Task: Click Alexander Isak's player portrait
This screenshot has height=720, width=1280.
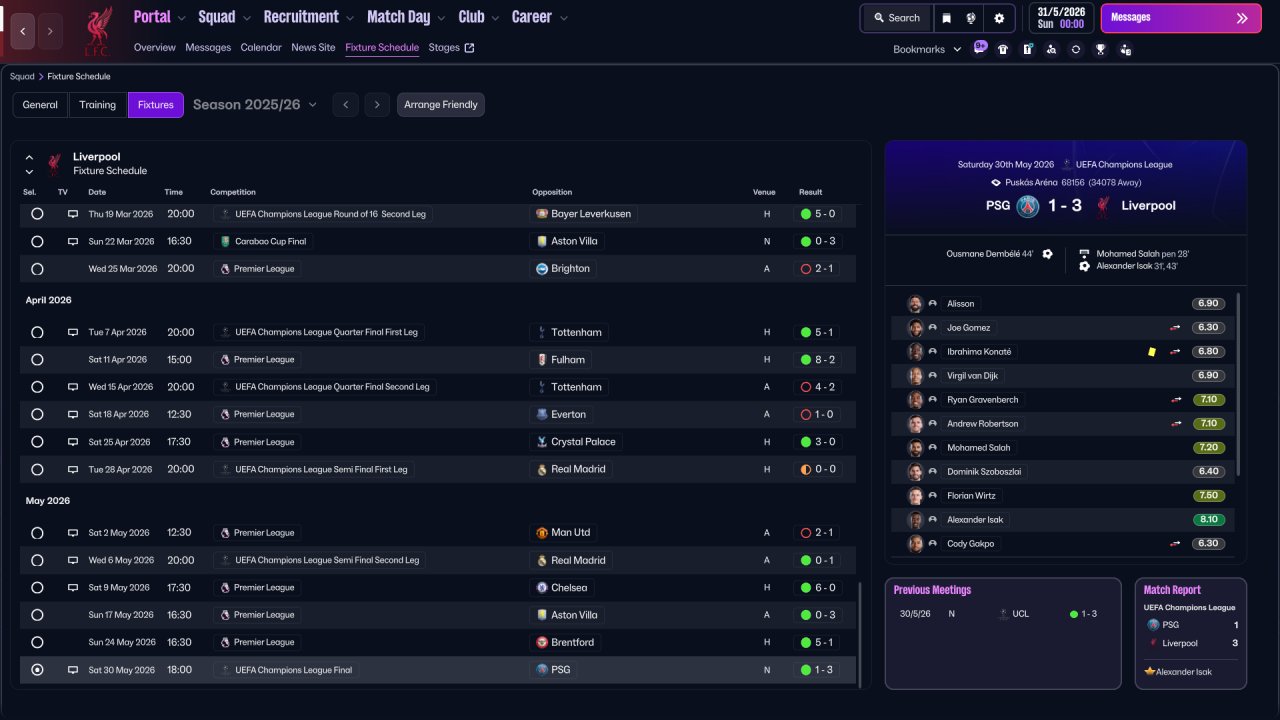Action: tap(915, 520)
